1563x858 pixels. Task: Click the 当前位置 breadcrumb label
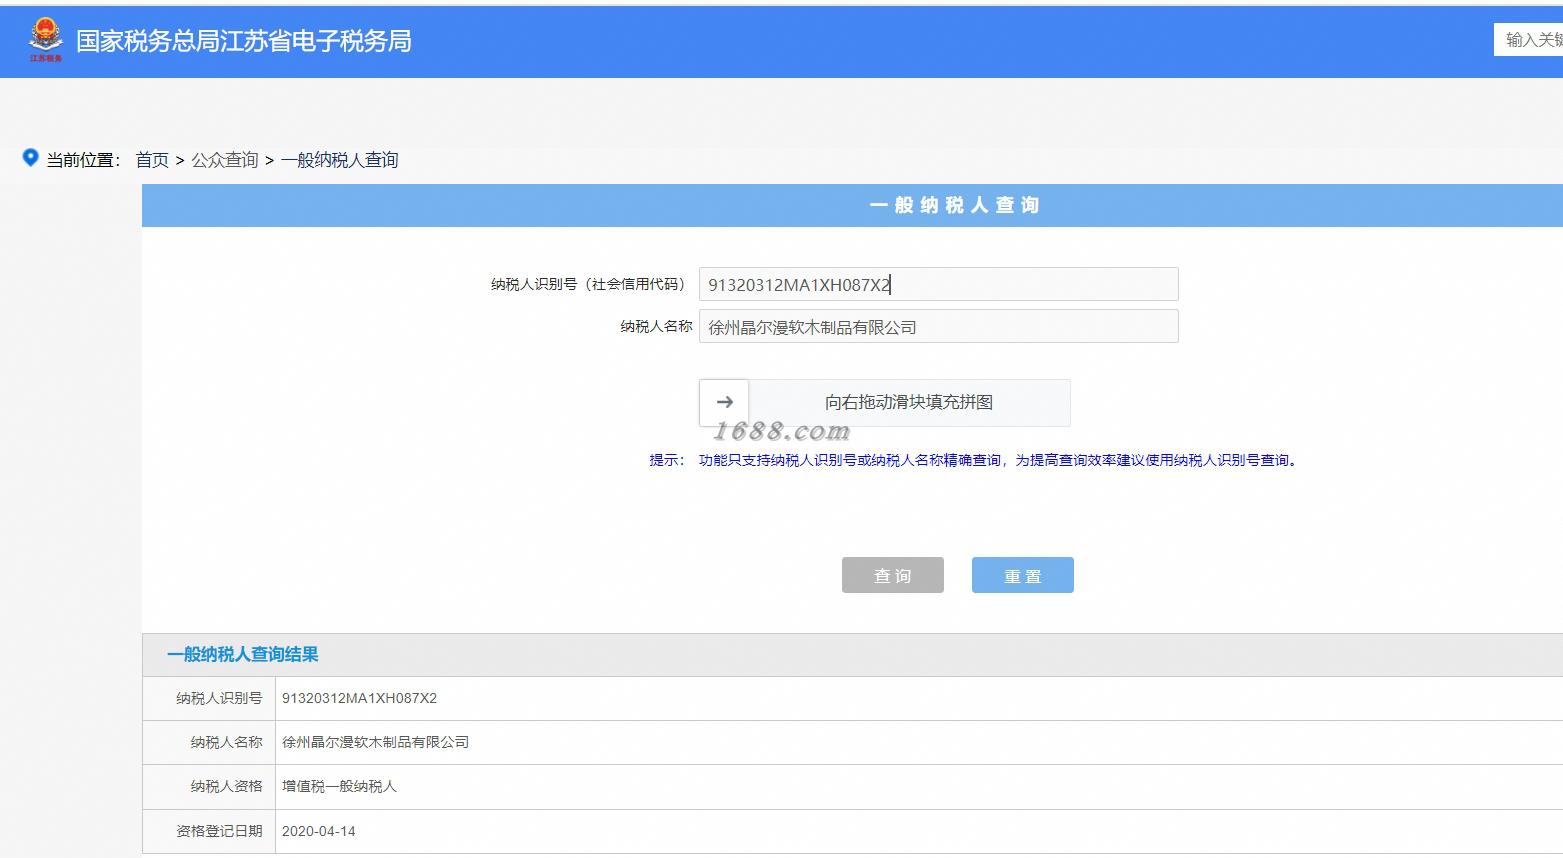click(x=84, y=160)
